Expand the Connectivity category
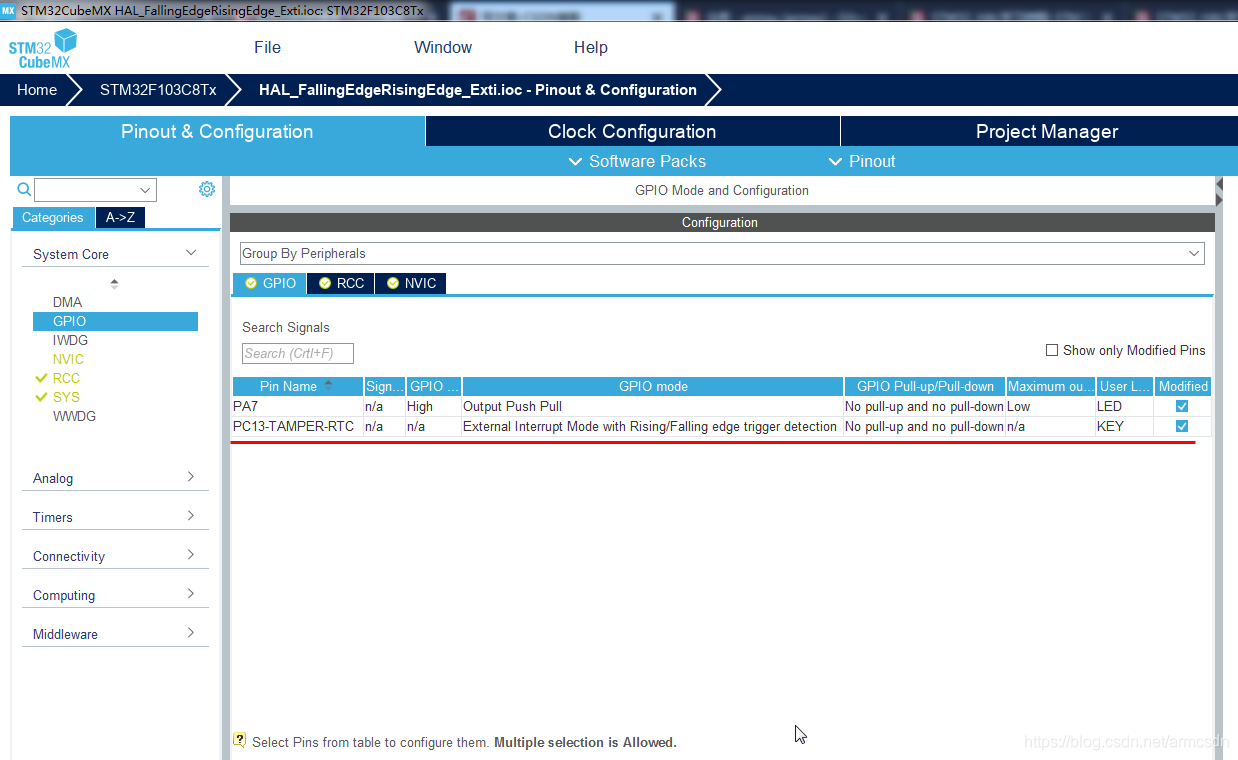Image resolution: width=1238 pixels, height=760 pixels. [115, 556]
